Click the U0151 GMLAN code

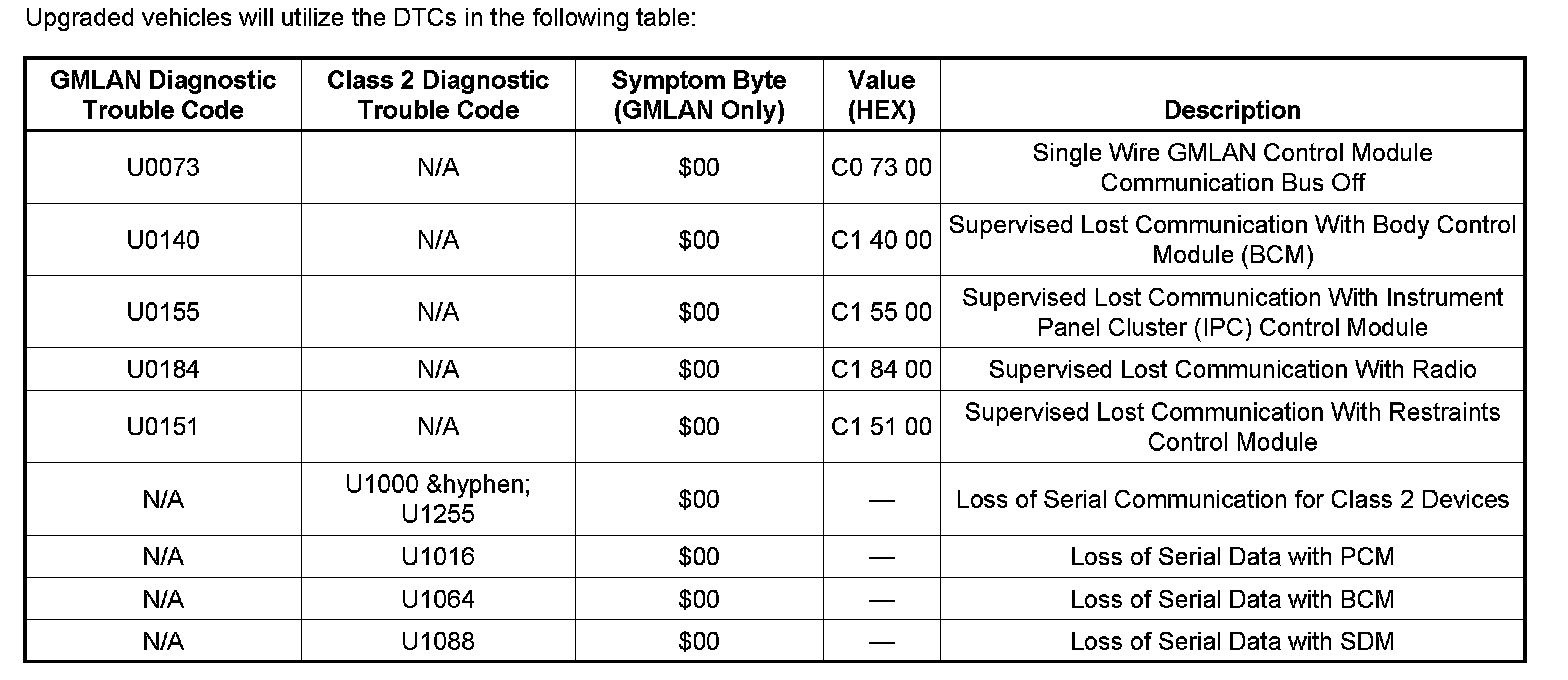tap(162, 427)
